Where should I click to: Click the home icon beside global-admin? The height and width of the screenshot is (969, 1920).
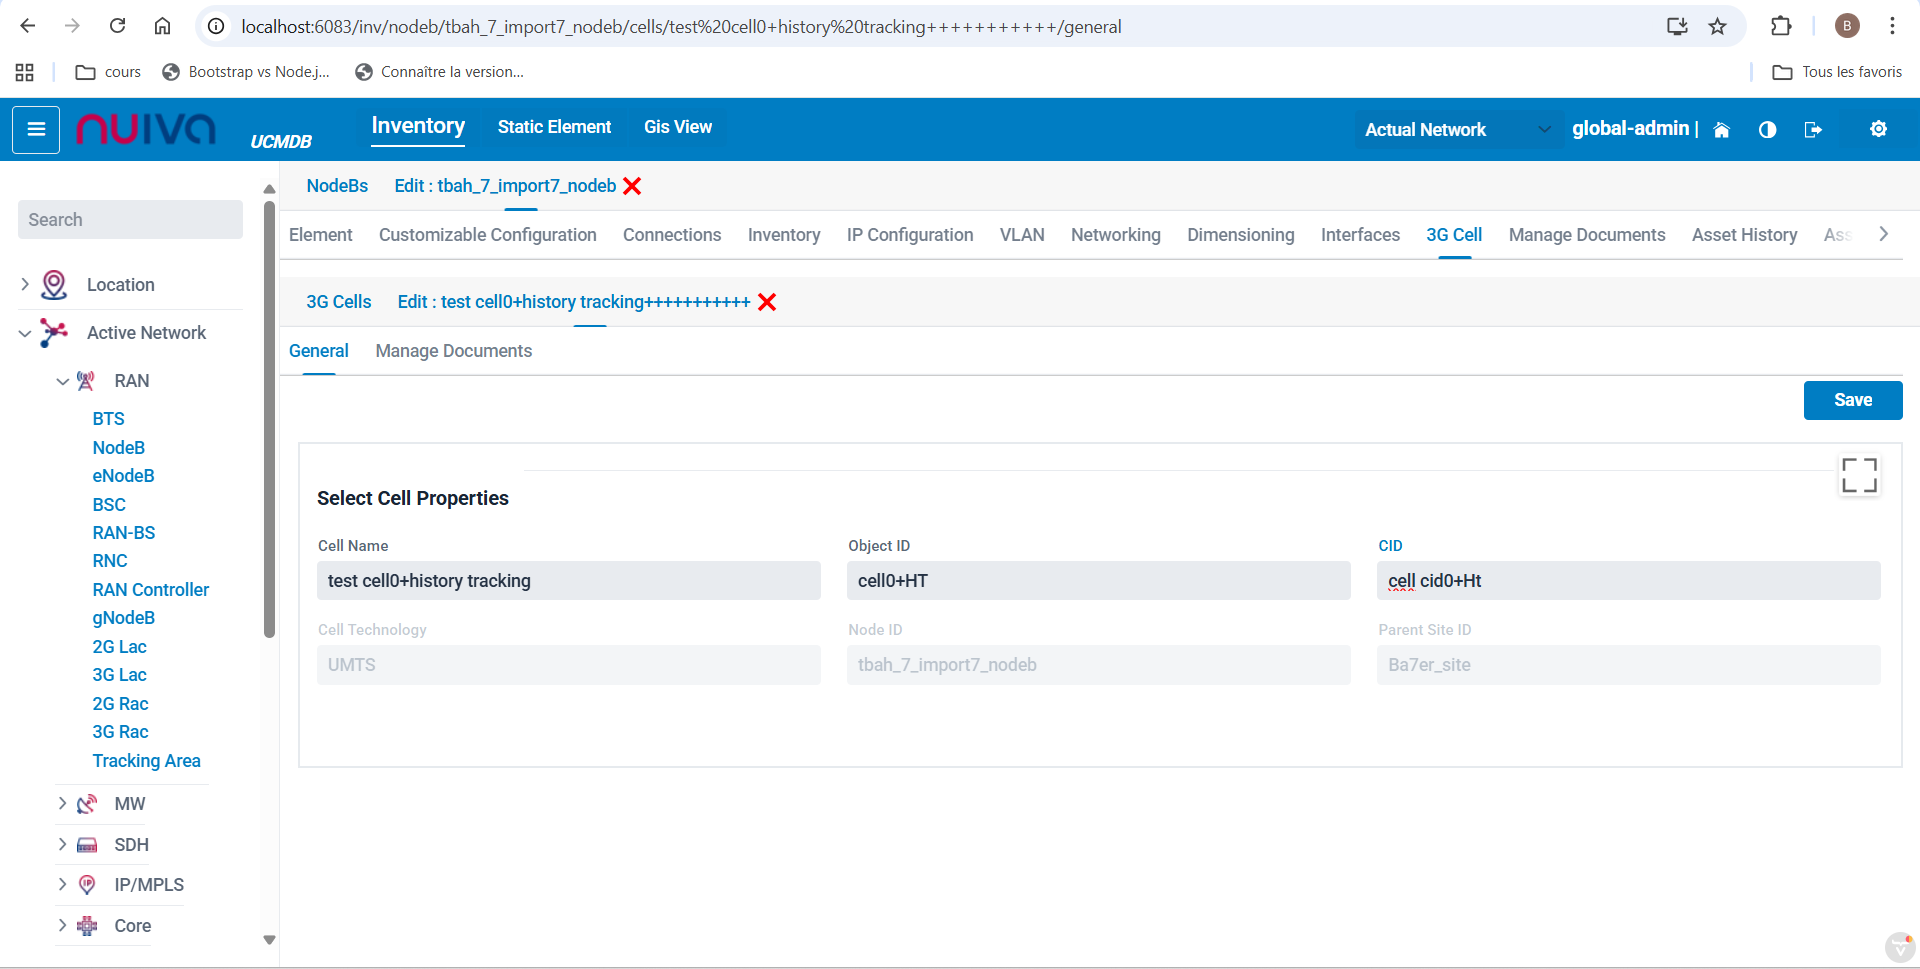pyautogui.click(x=1721, y=130)
